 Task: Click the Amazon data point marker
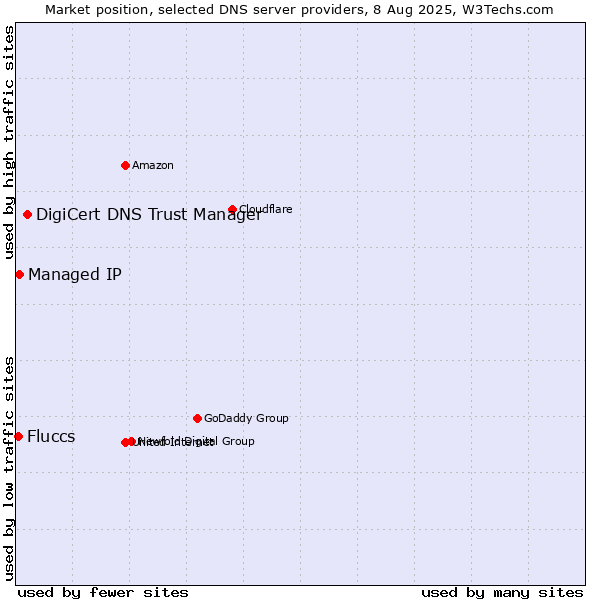(x=125, y=166)
